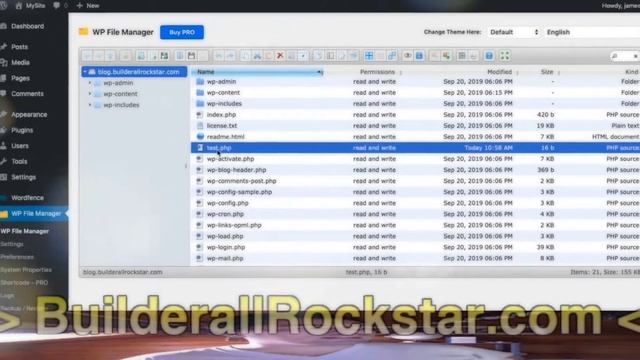The image size is (640, 360).
Task: Open the English language dropdown
Action: (x=592, y=32)
